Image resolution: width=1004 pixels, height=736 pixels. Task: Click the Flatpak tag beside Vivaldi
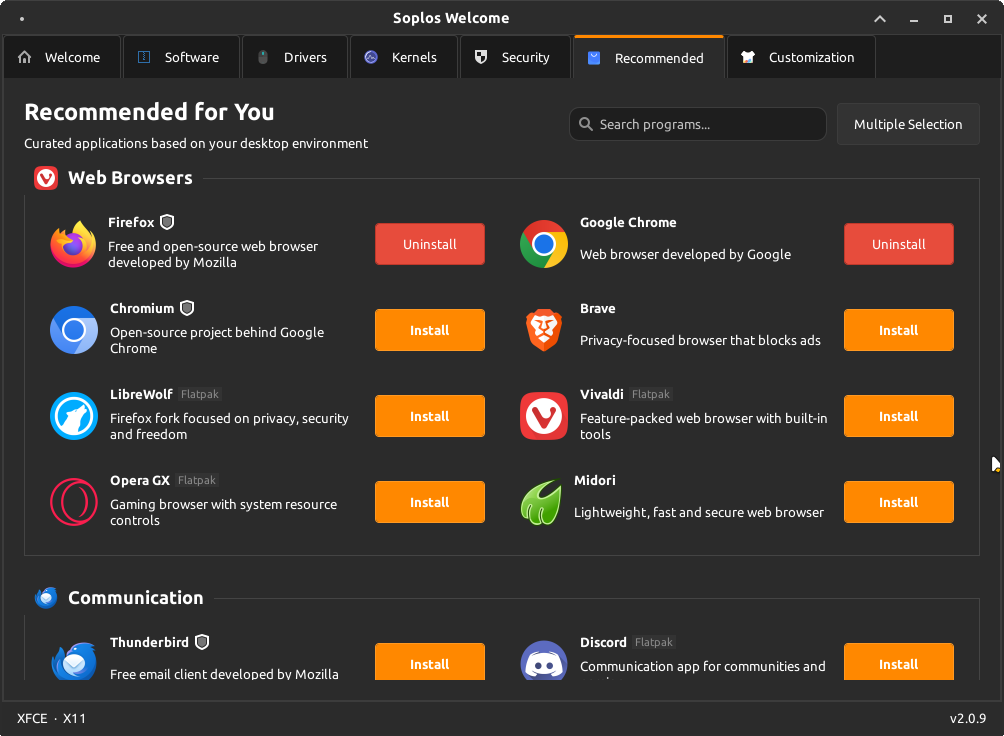(651, 394)
